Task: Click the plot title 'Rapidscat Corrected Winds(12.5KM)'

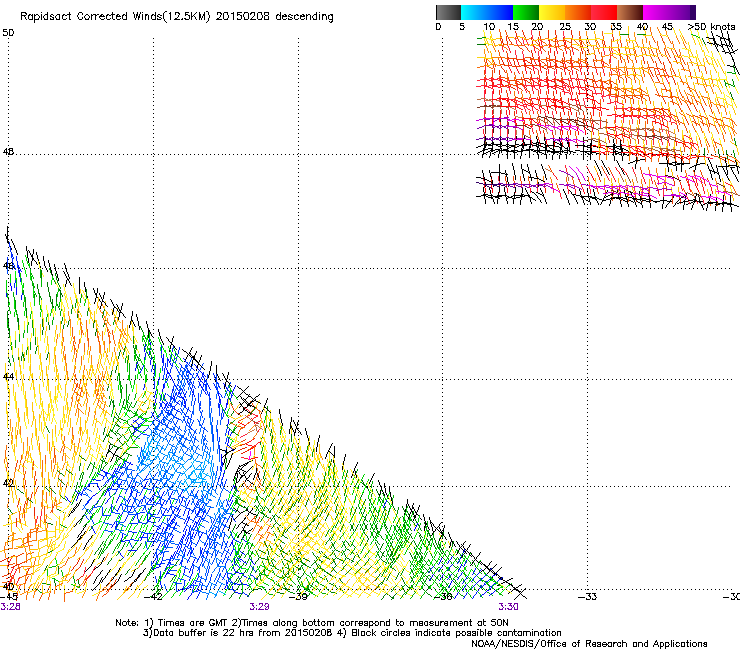Action: [115, 17]
